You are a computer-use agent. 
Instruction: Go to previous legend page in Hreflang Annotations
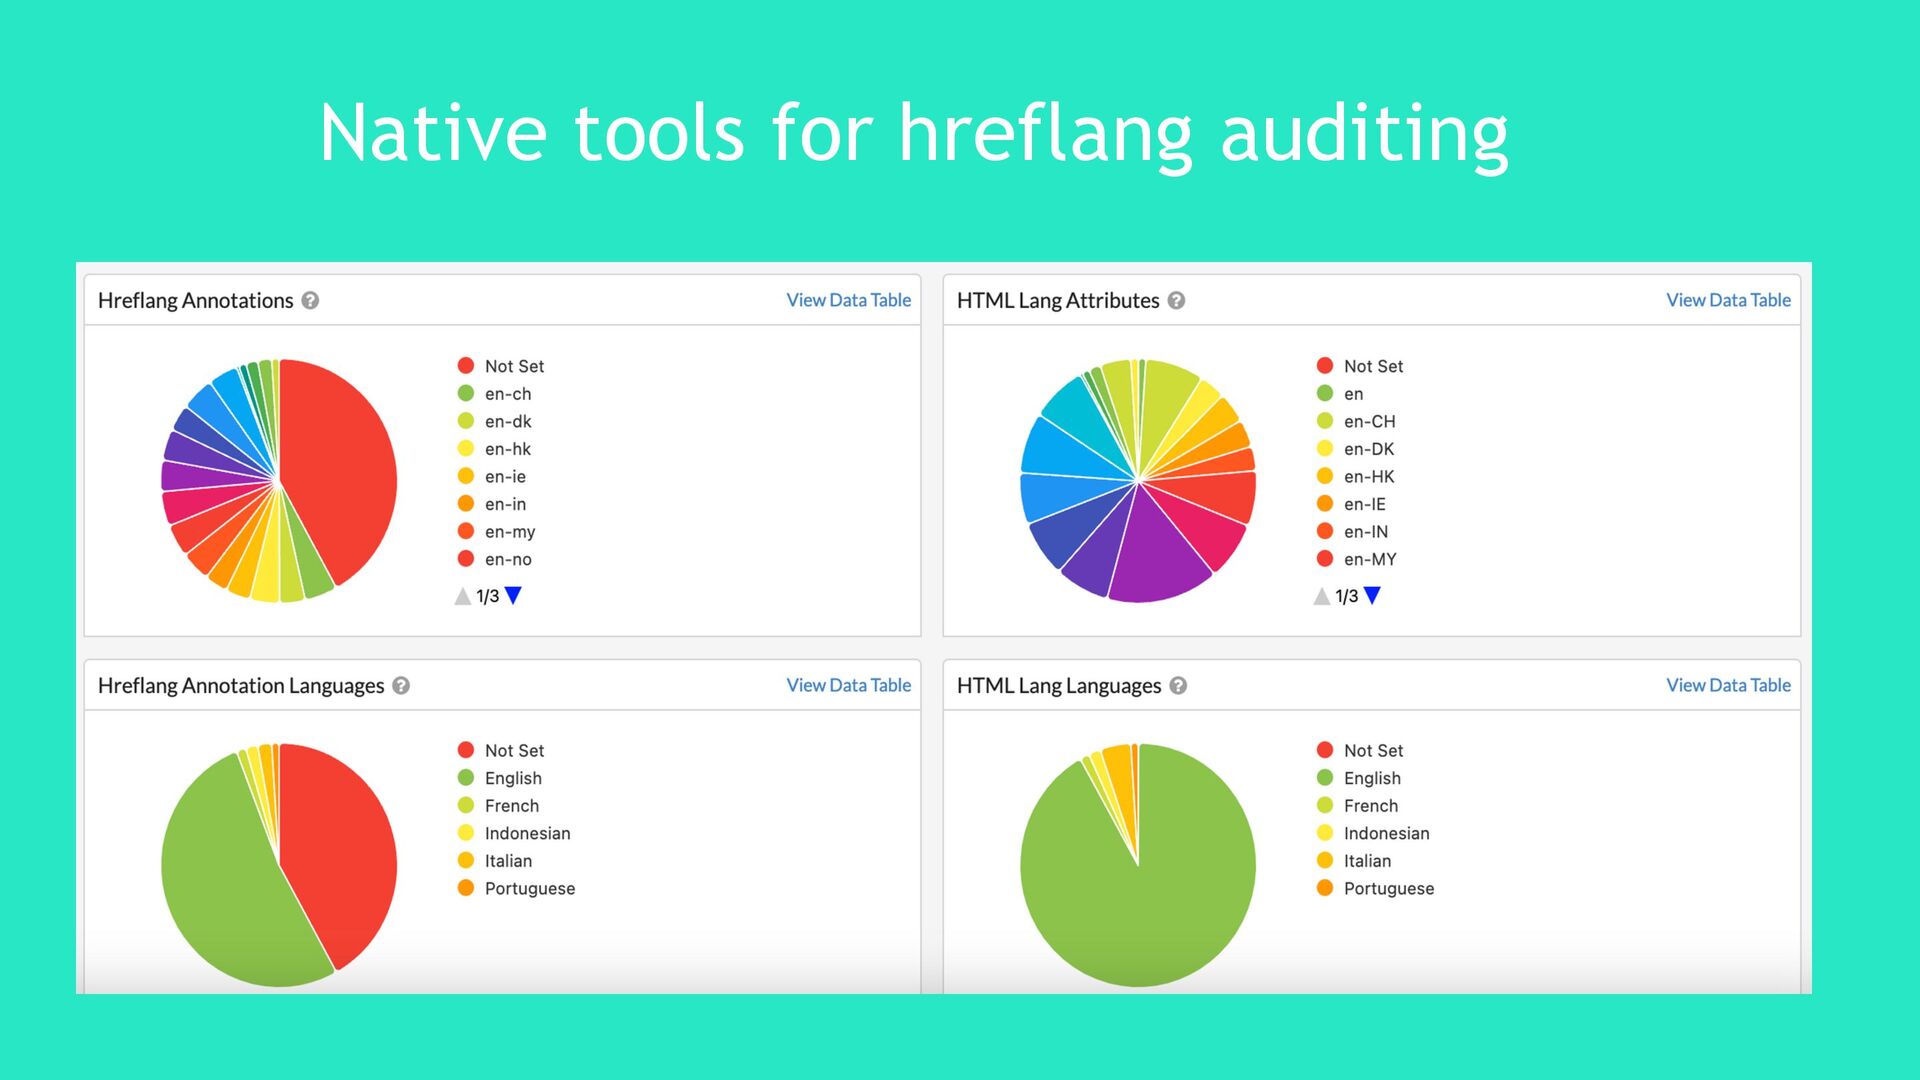click(x=462, y=596)
